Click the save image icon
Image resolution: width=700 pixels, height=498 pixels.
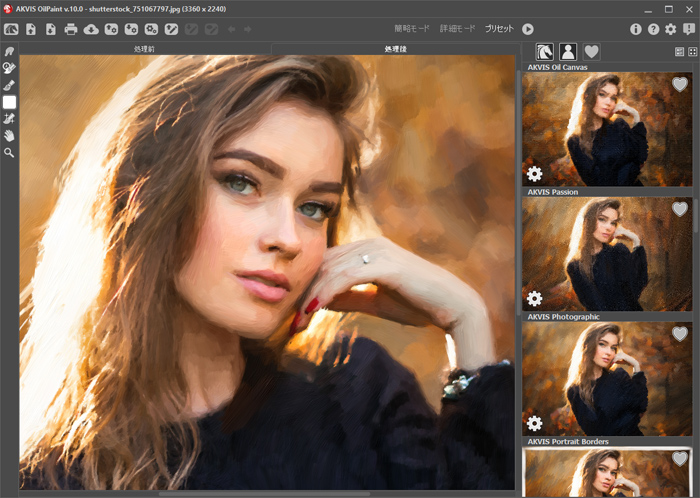pos(51,29)
